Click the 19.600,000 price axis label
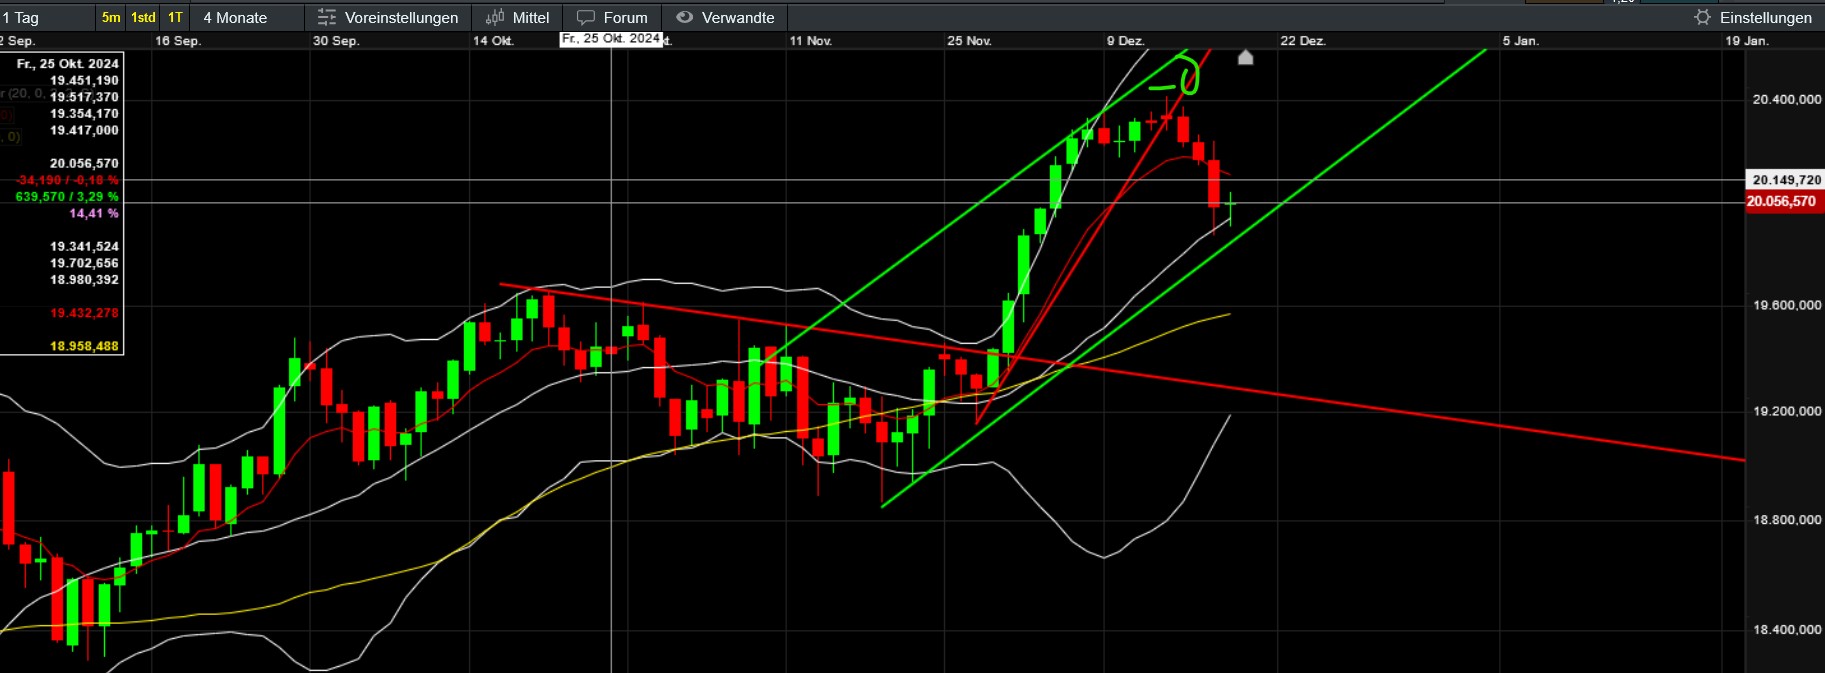This screenshot has height=673, width=1825. click(1787, 306)
